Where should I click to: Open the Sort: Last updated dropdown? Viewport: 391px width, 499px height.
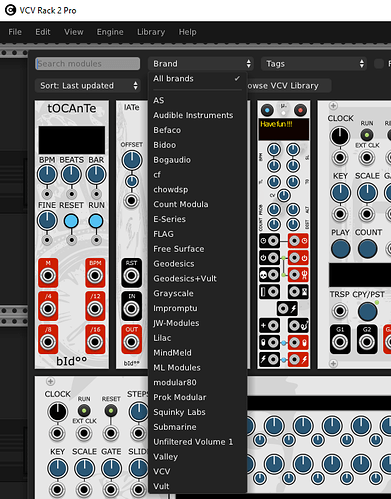coord(88,86)
